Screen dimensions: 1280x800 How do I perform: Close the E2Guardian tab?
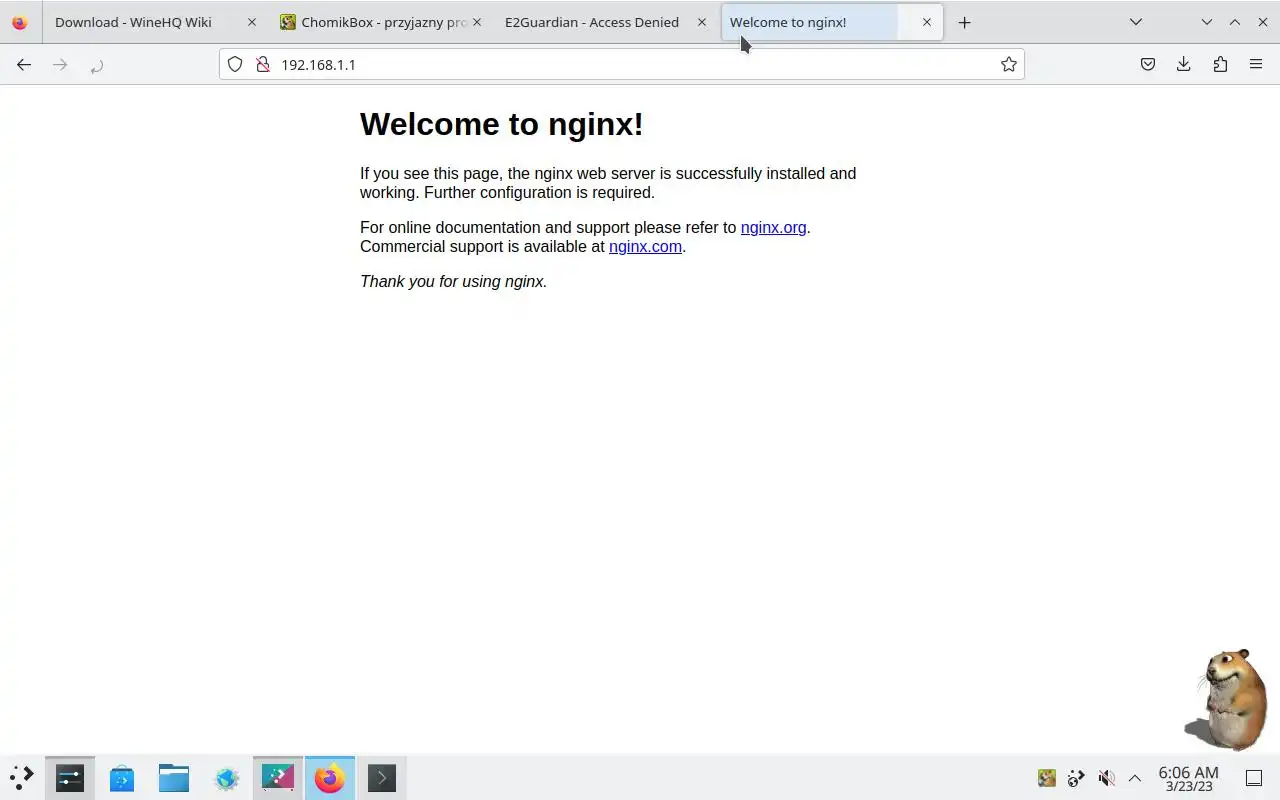click(701, 22)
